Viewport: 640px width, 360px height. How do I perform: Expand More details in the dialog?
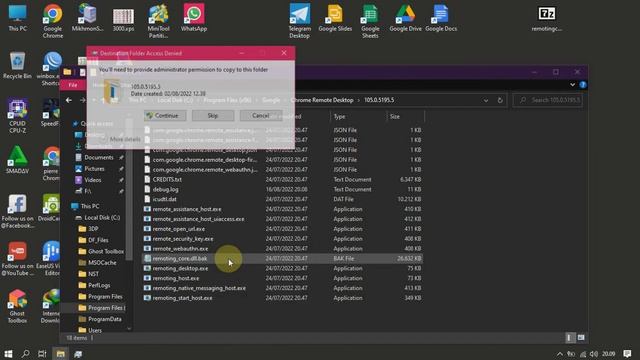click(x=121, y=139)
